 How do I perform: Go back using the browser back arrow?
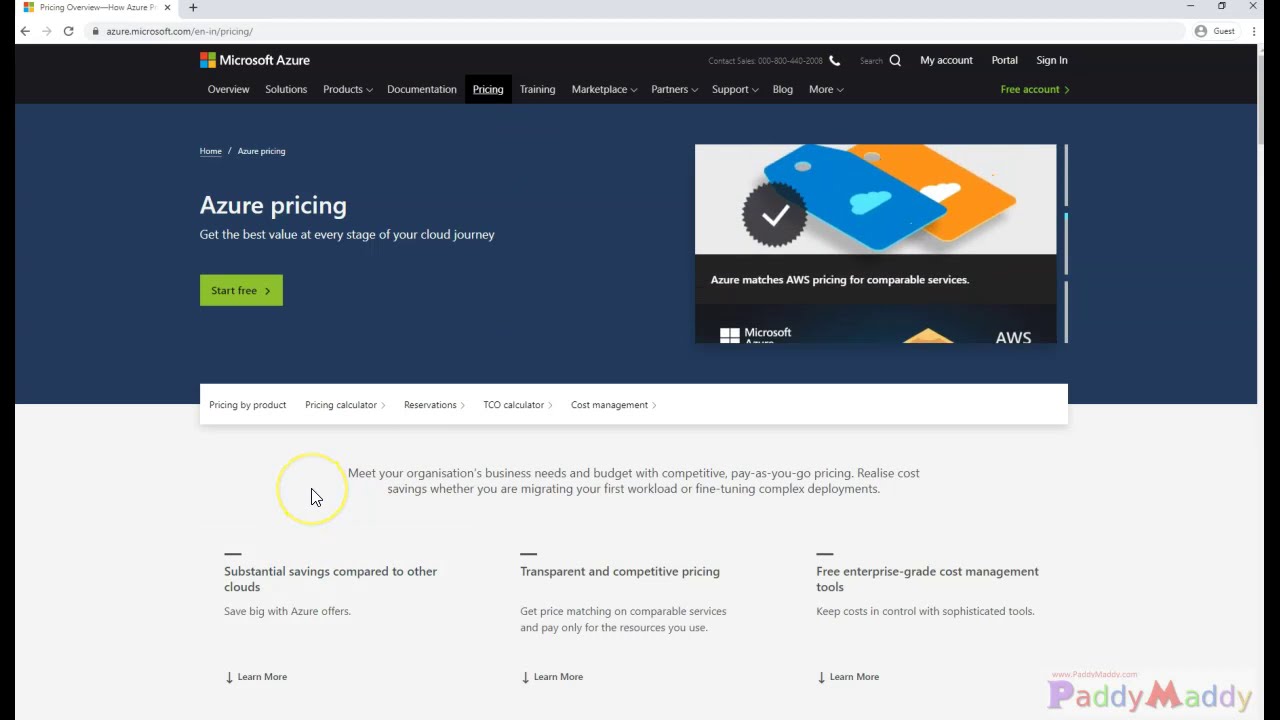click(x=25, y=31)
